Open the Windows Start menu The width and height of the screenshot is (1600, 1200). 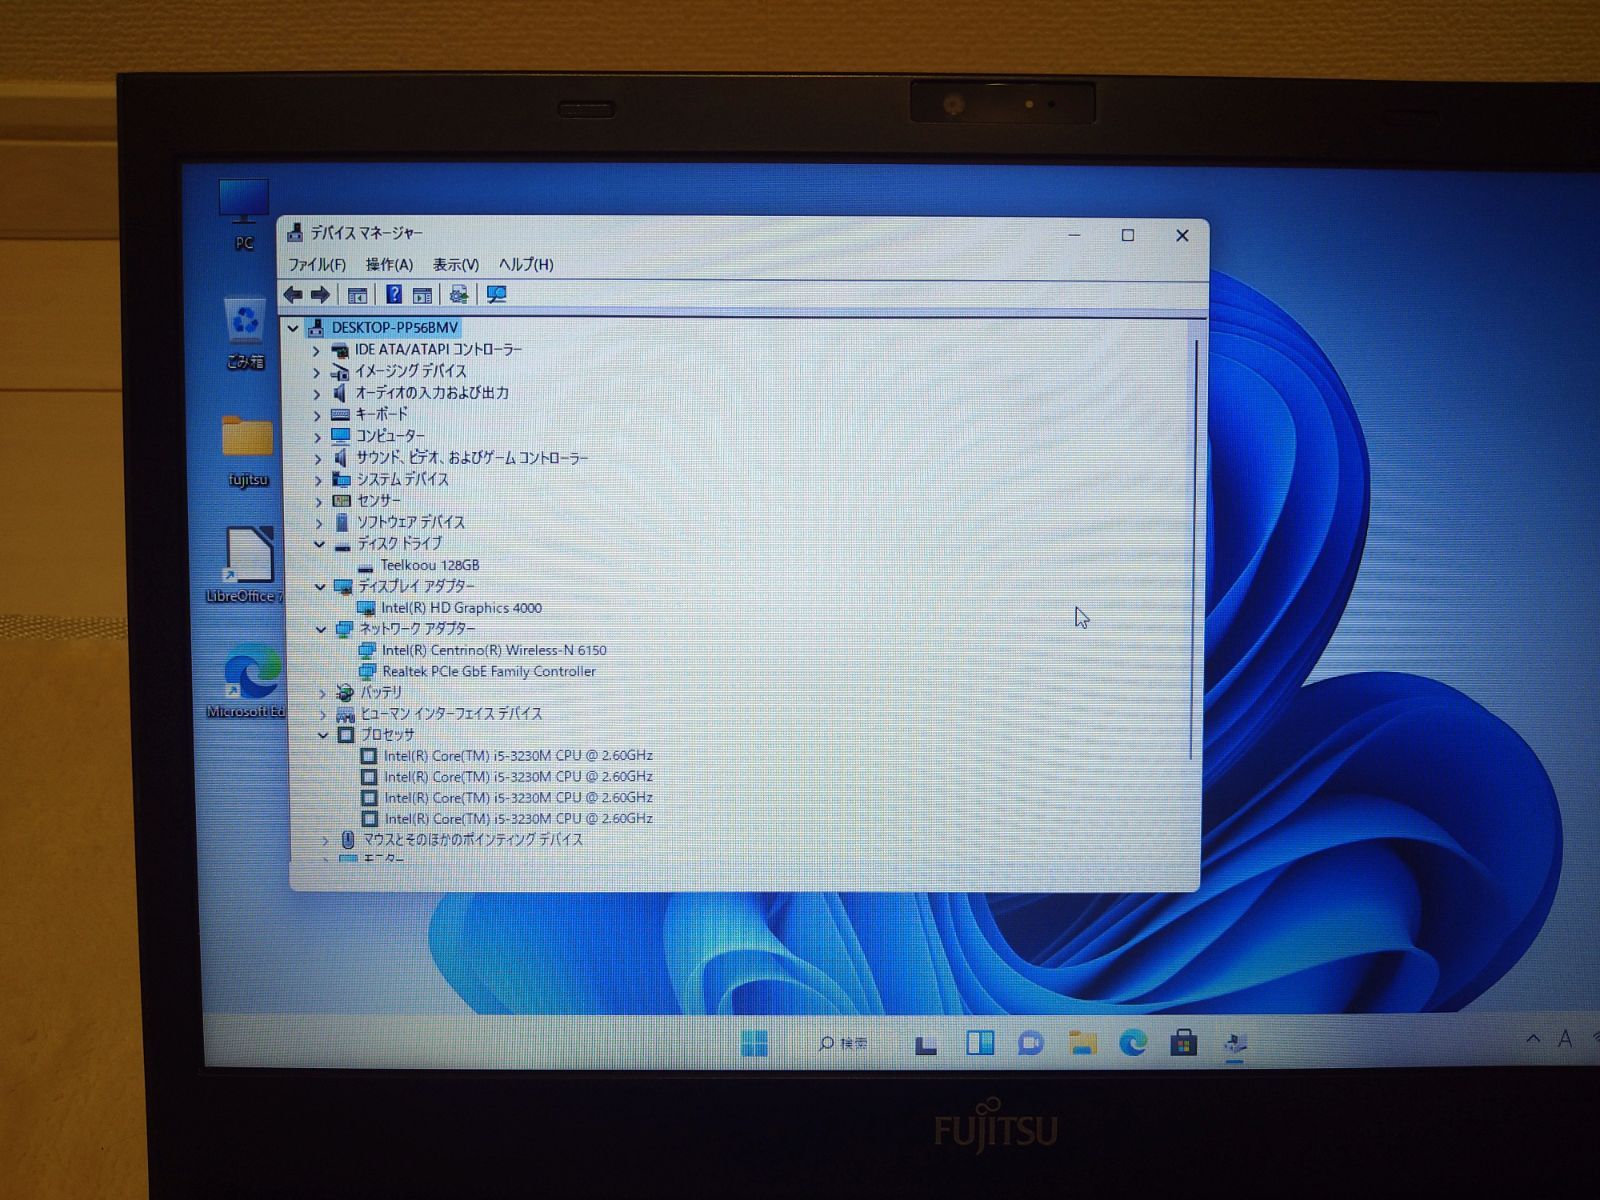[x=755, y=1043]
